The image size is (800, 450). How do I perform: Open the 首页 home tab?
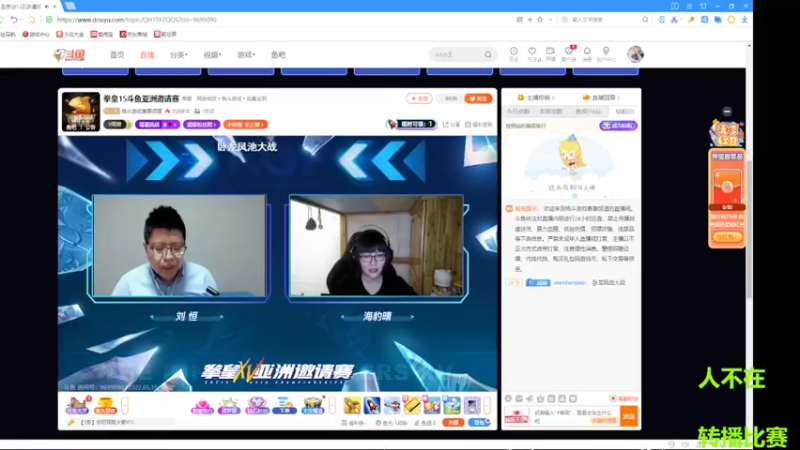tap(117, 55)
